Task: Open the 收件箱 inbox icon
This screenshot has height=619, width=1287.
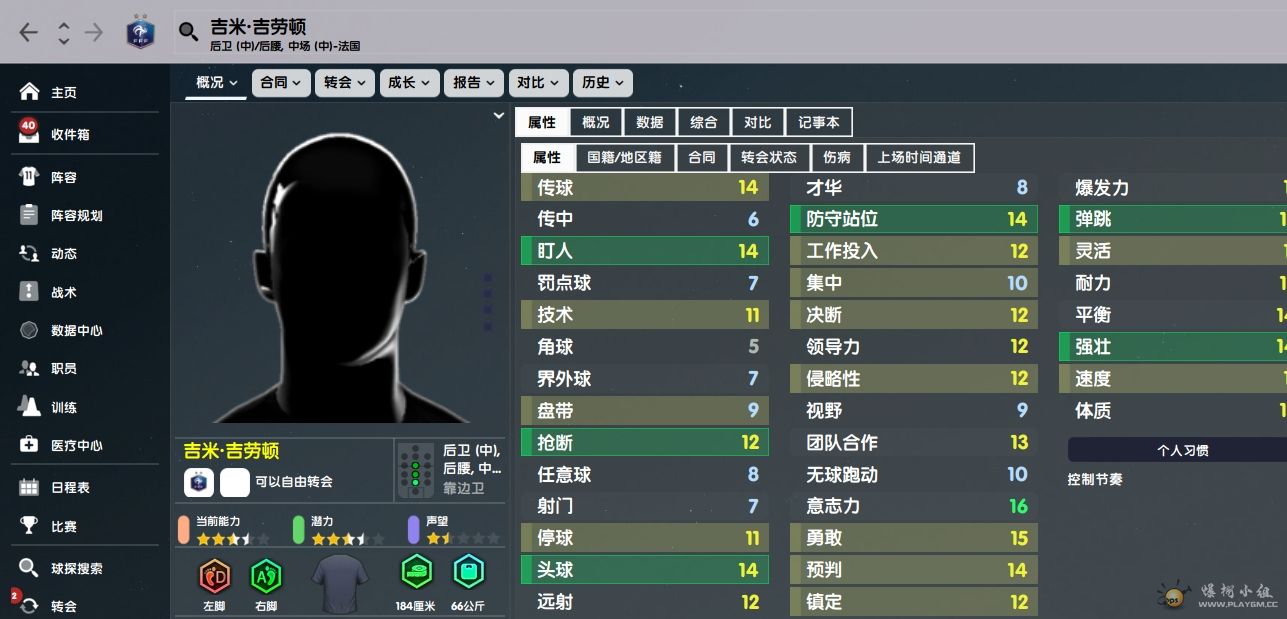Action: (29, 133)
